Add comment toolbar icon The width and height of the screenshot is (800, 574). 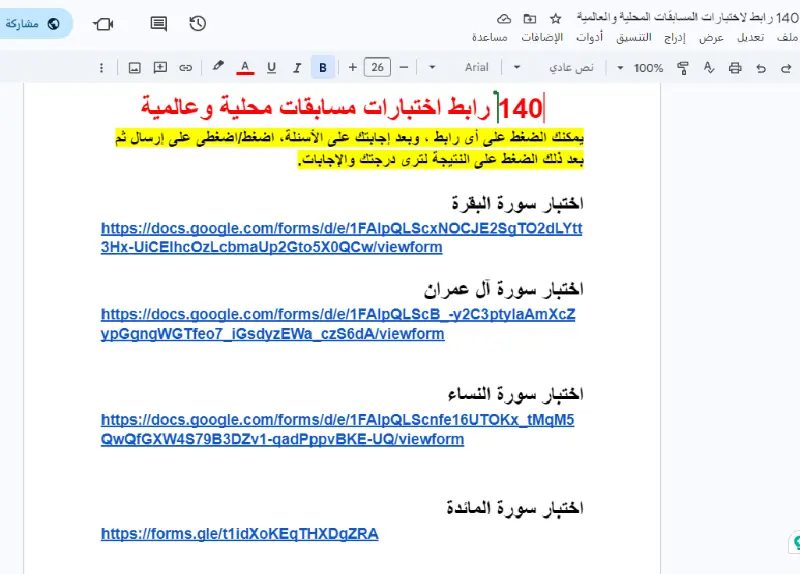pos(160,67)
